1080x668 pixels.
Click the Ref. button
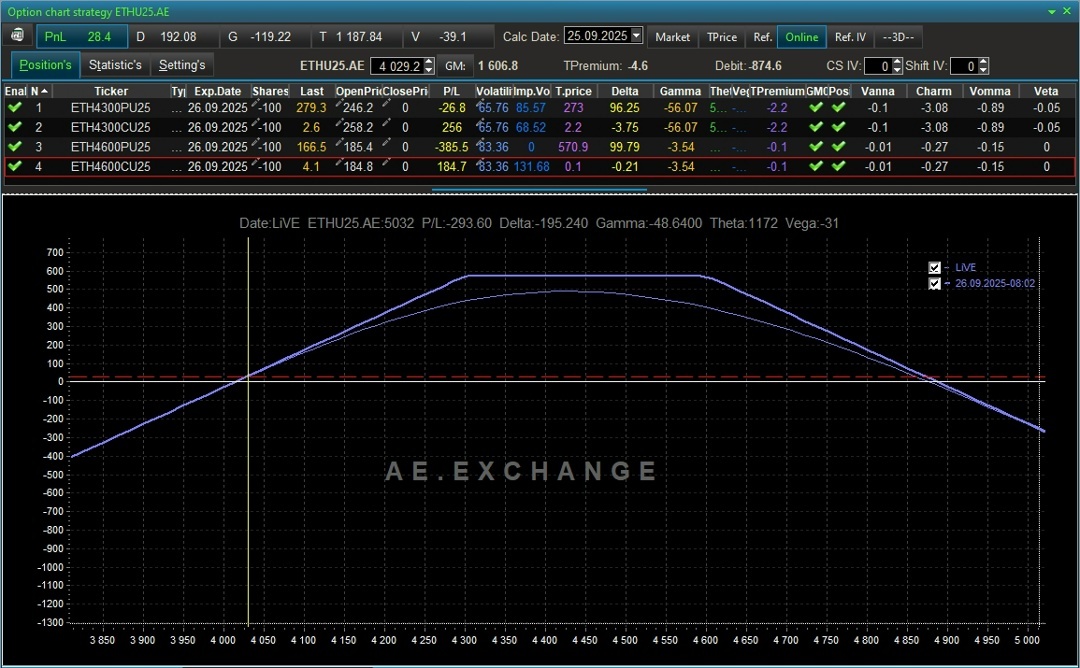(762, 37)
